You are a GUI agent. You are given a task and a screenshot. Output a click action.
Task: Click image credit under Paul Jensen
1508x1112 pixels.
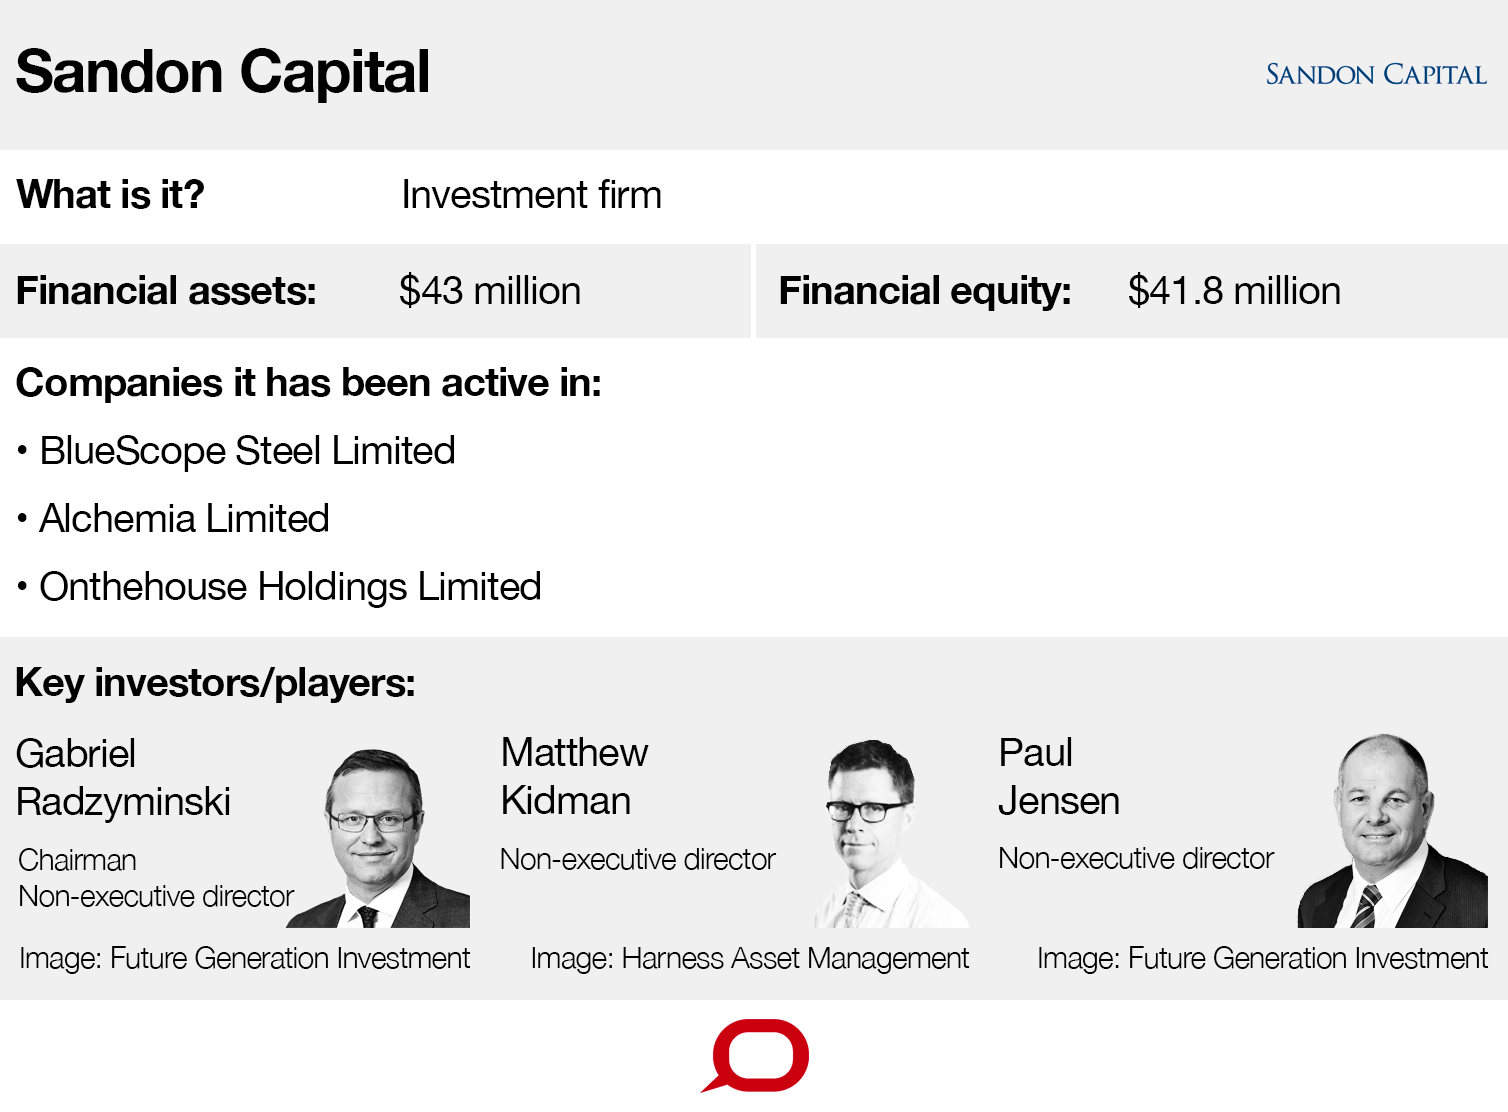[1262, 958]
